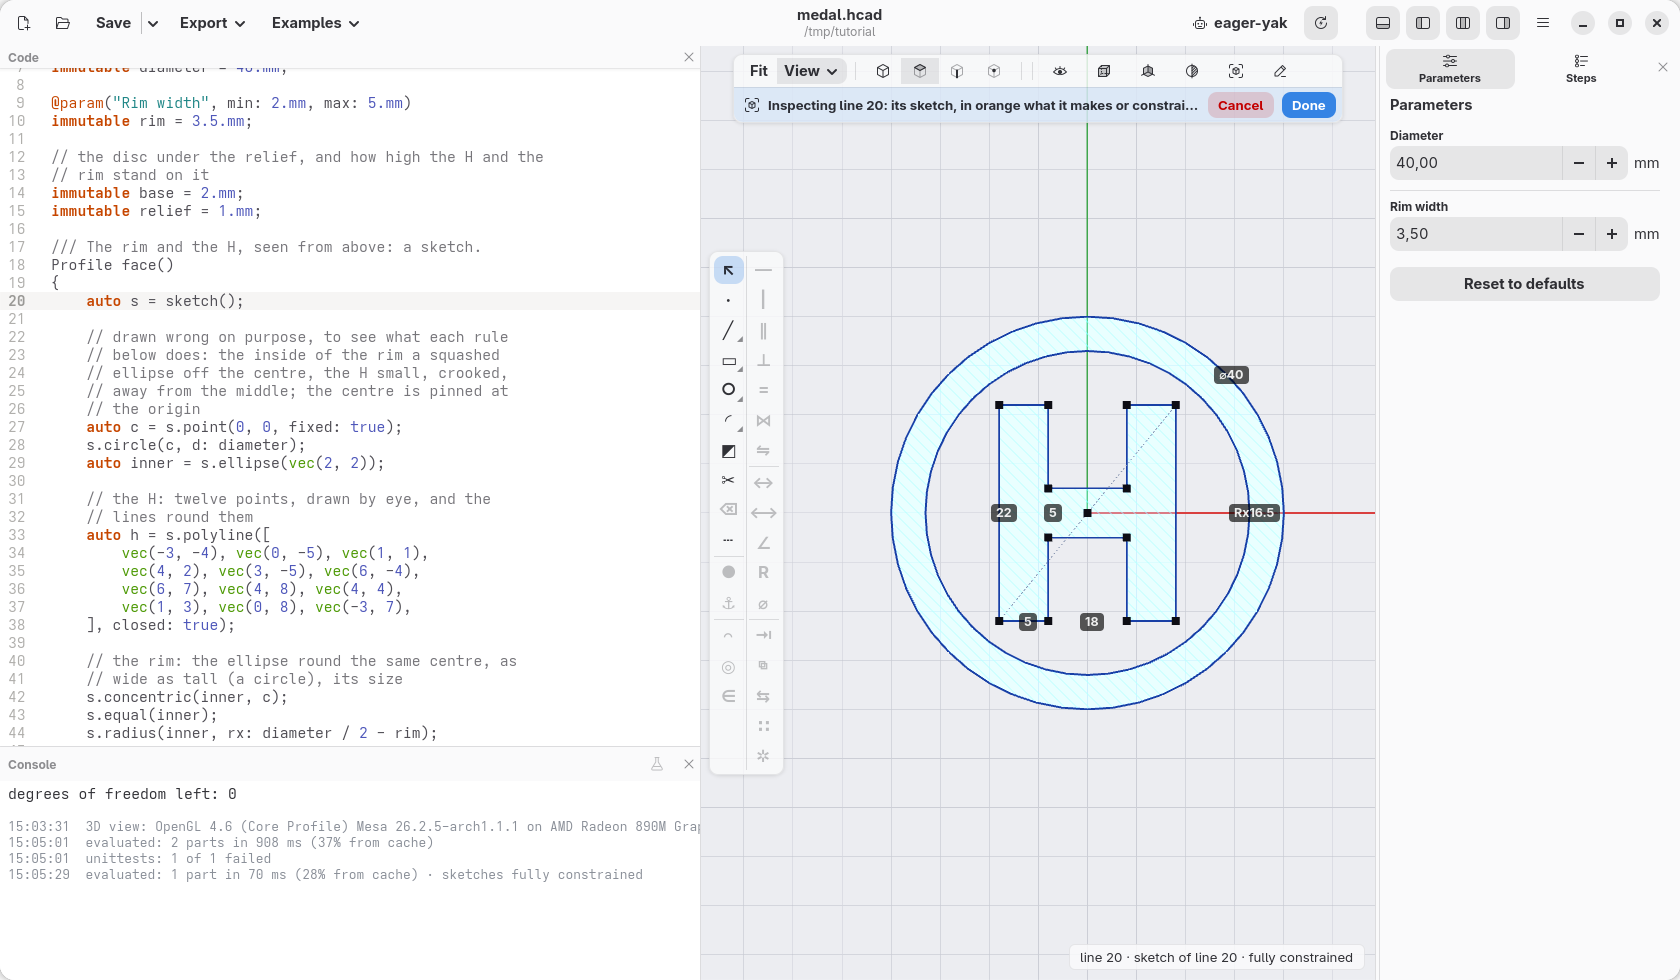Screen dimensions: 1680x980
Task: Click Done to finish inspecting
Action: click(1308, 105)
